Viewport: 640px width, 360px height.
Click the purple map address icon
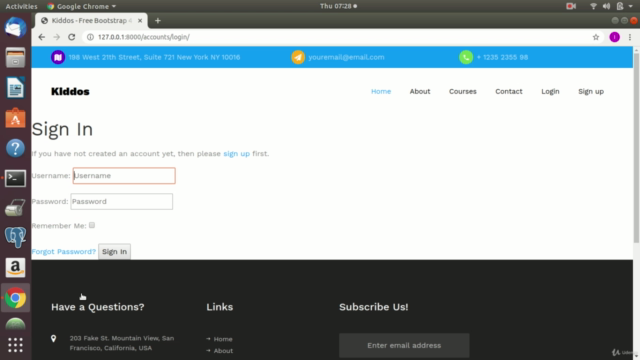[58, 57]
